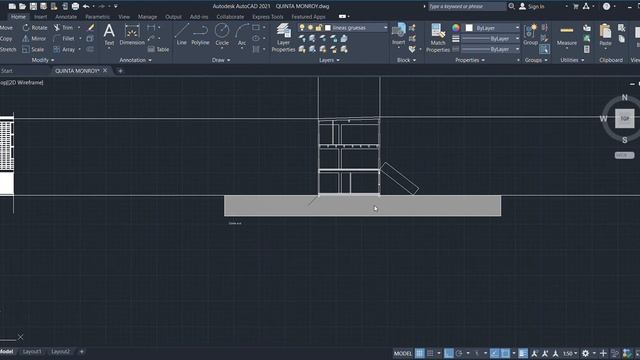Click the white object color swatch
Viewport: 640px width, 360px height.
click(469, 28)
